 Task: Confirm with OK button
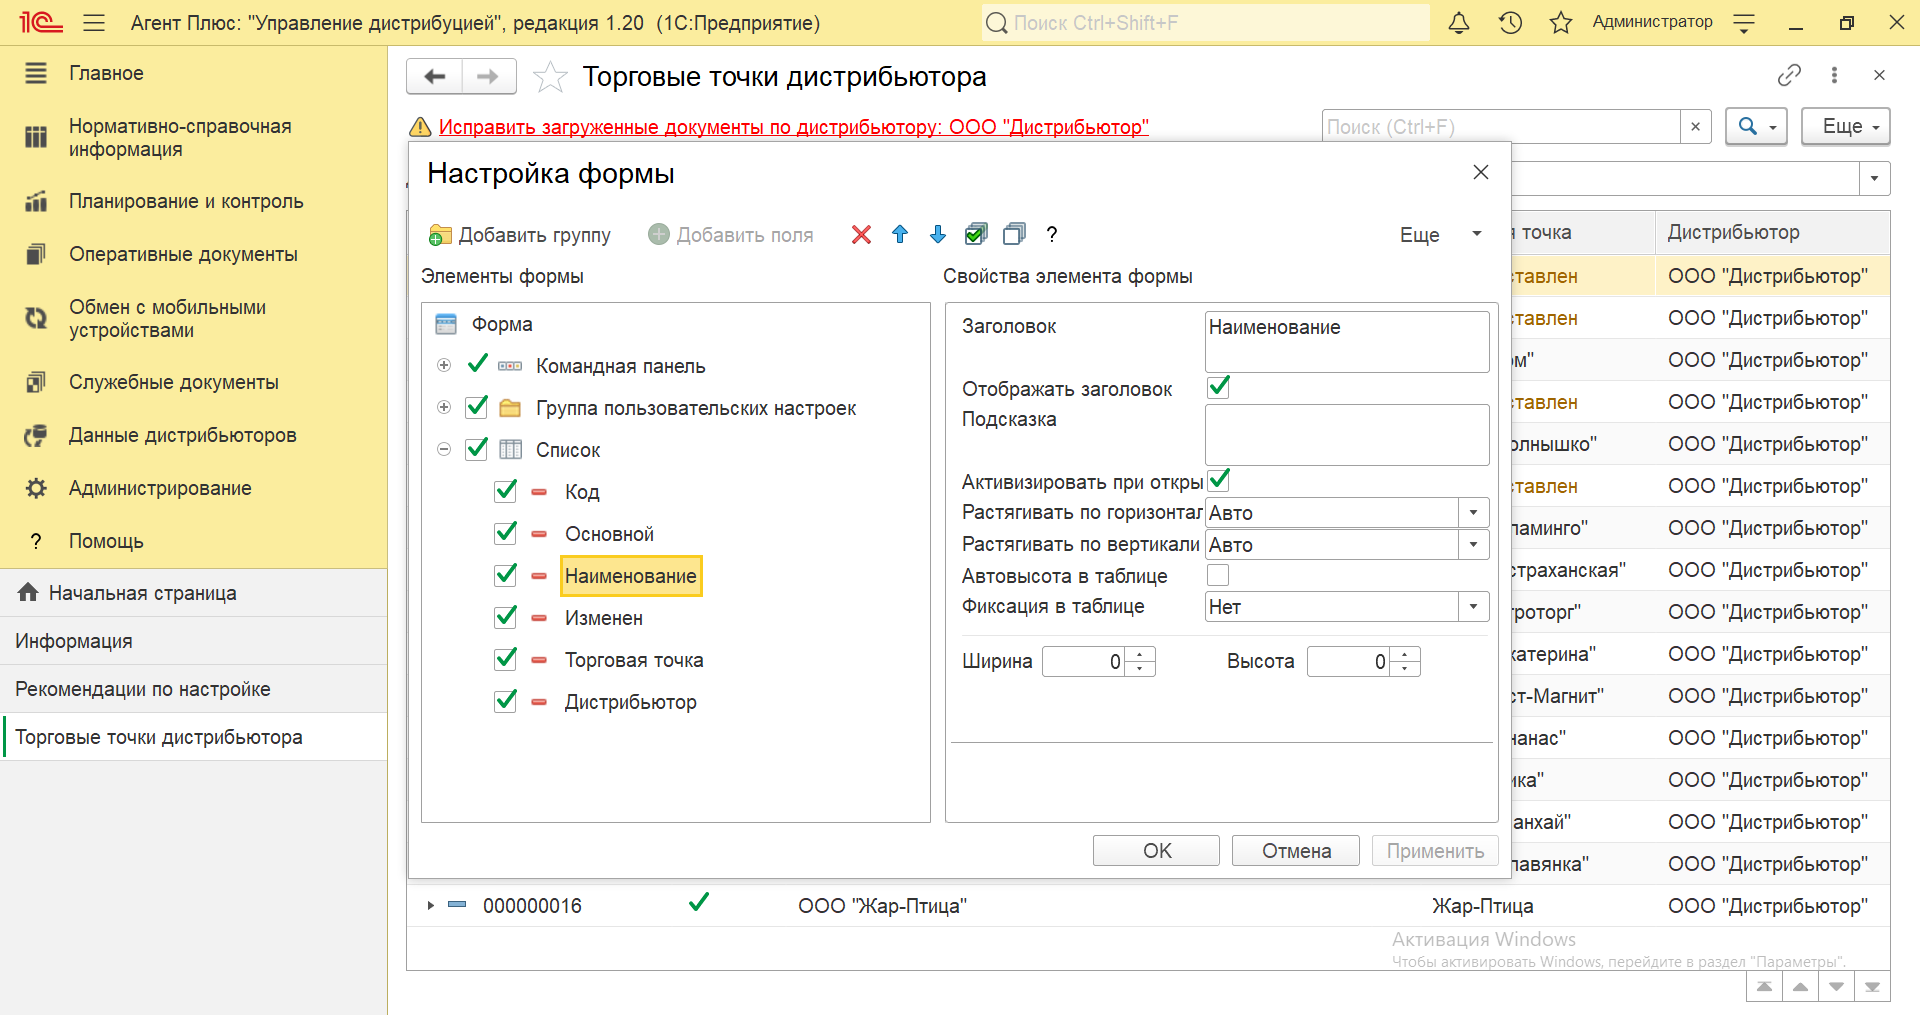tap(1156, 850)
